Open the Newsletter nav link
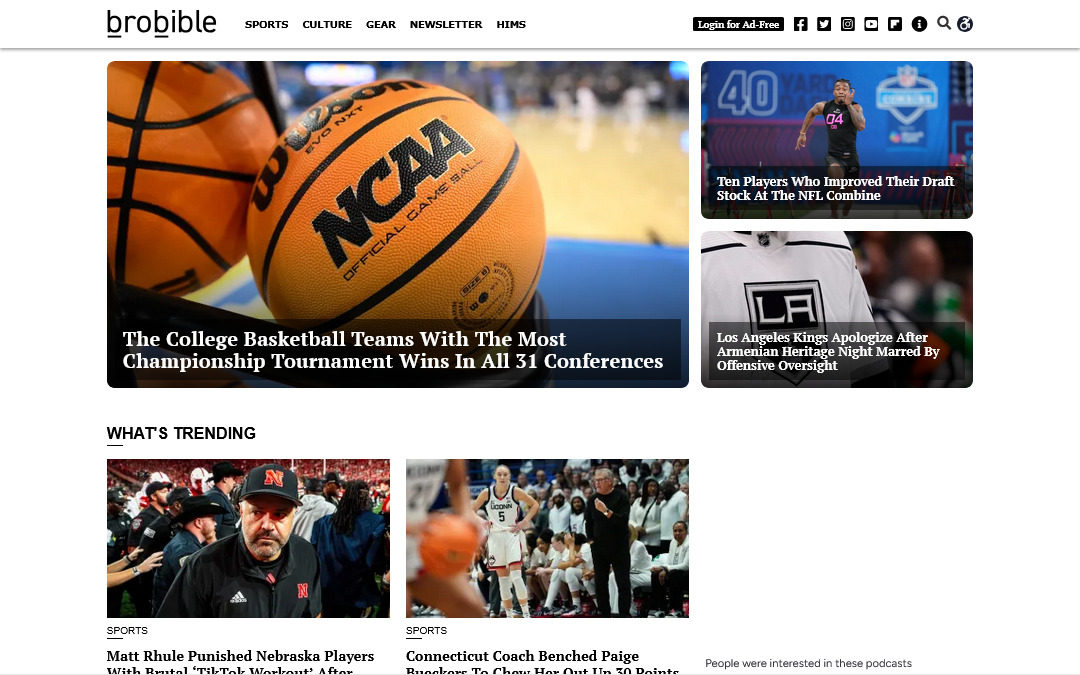1080x675 pixels. pos(446,25)
